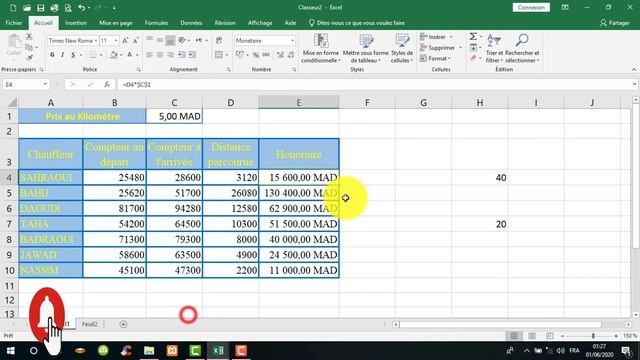Expand the formula bar chevron
The width and height of the screenshot is (640, 360).
(x=634, y=84)
